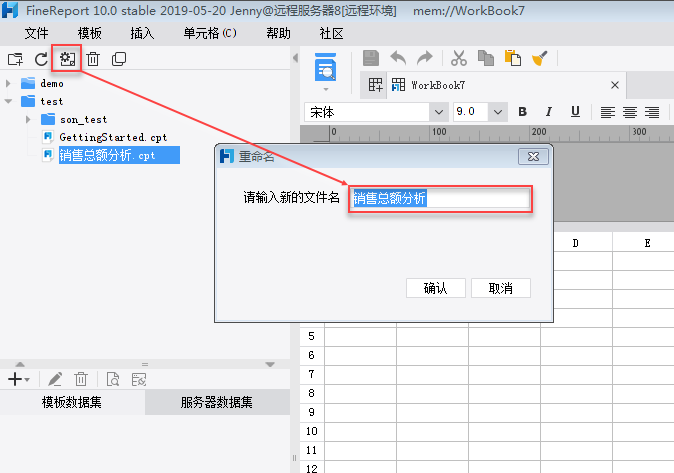Open the 社区 menu
This screenshot has width=674, height=473.
(331, 34)
